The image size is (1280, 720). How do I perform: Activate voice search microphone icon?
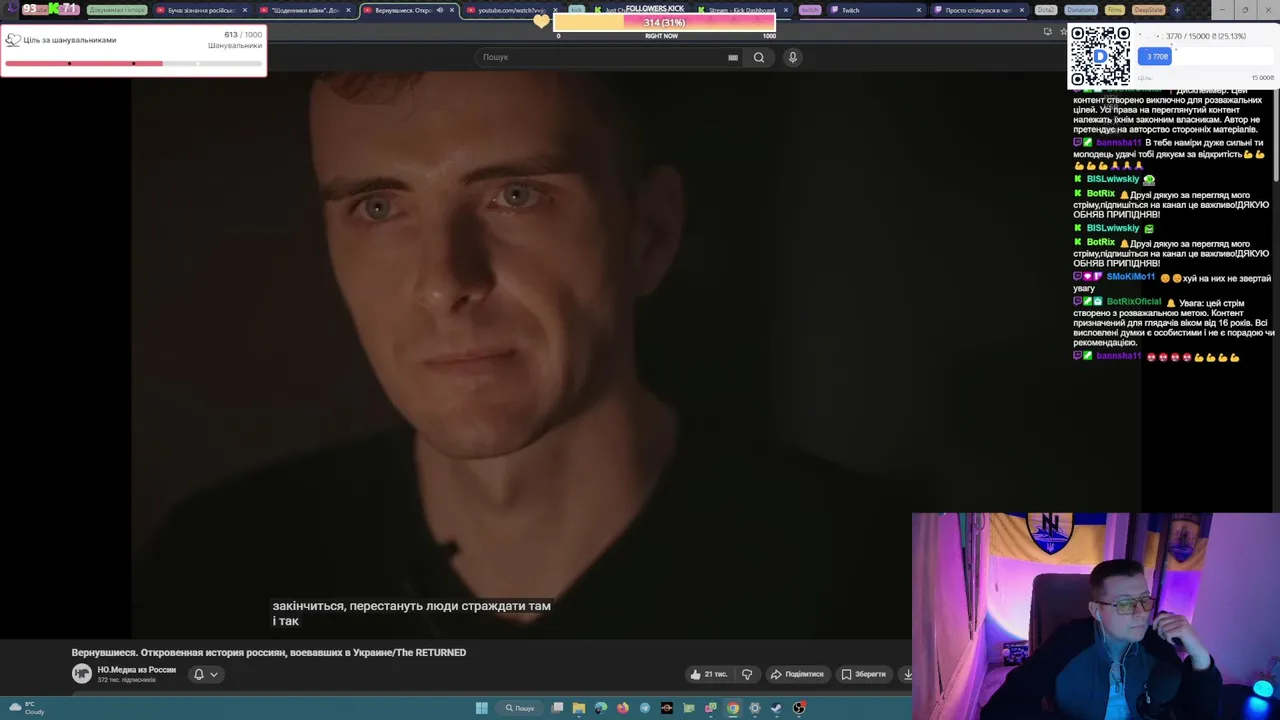[792, 57]
